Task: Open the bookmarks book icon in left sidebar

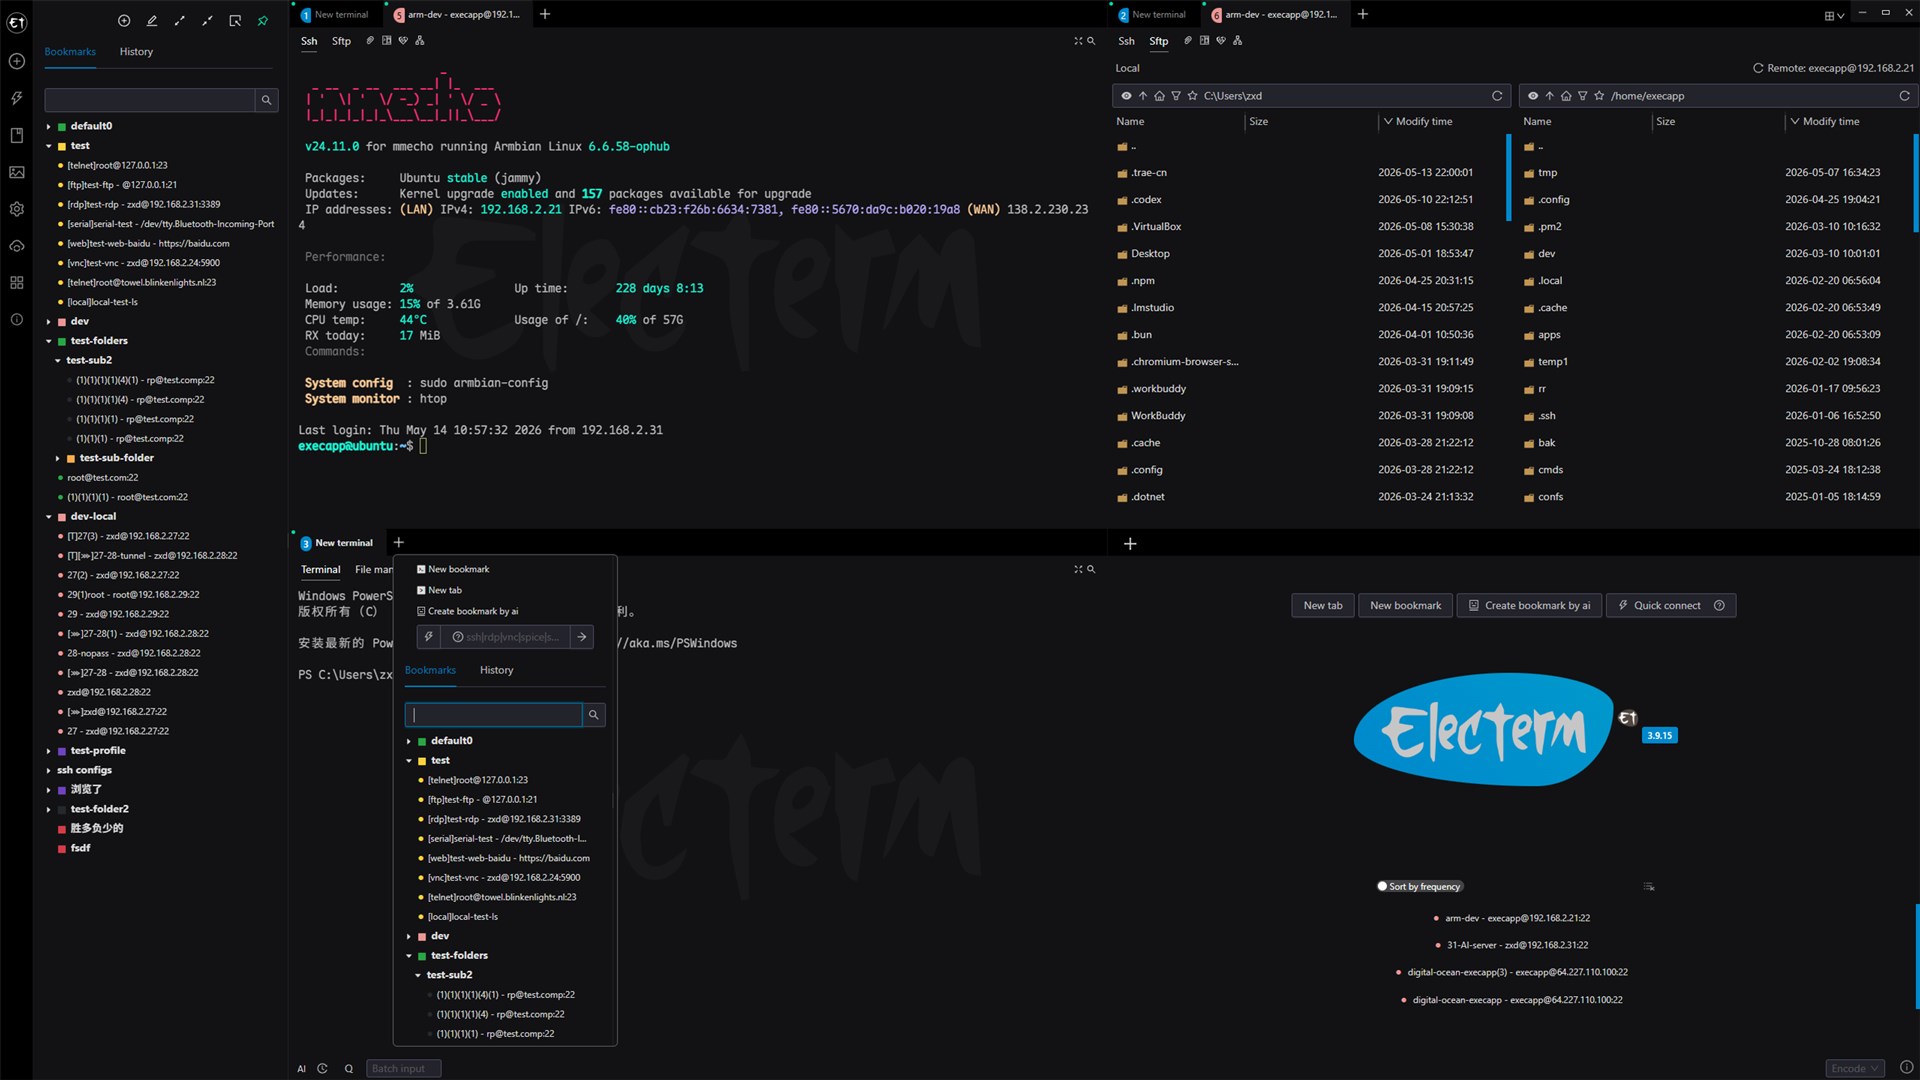Action: [x=17, y=135]
